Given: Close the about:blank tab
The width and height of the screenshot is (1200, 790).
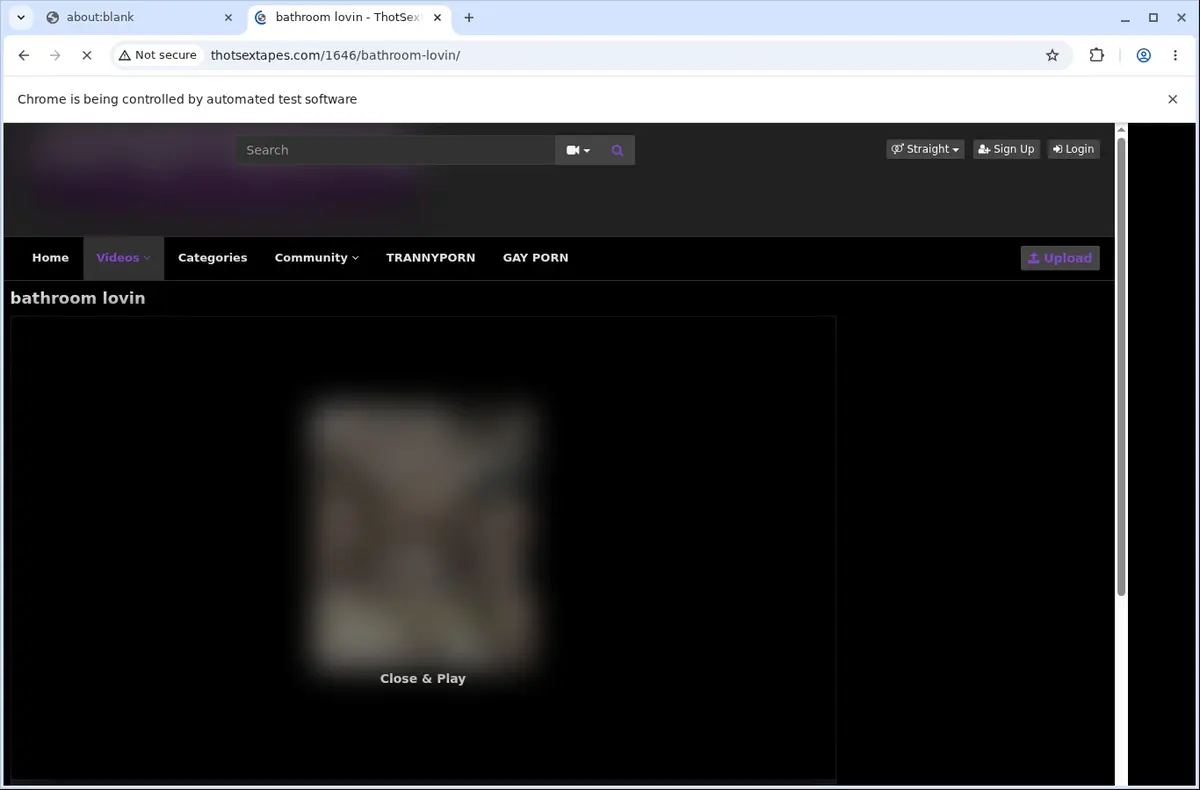Looking at the screenshot, I should (229, 17).
